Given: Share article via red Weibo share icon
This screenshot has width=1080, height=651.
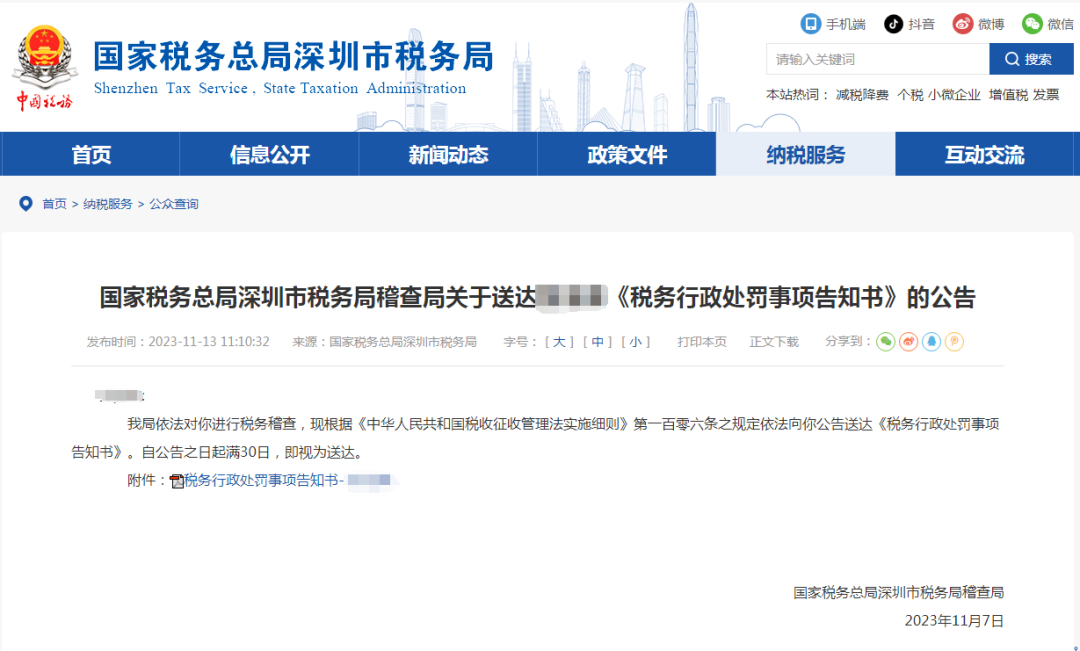Looking at the screenshot, I should tap(909, 342).
